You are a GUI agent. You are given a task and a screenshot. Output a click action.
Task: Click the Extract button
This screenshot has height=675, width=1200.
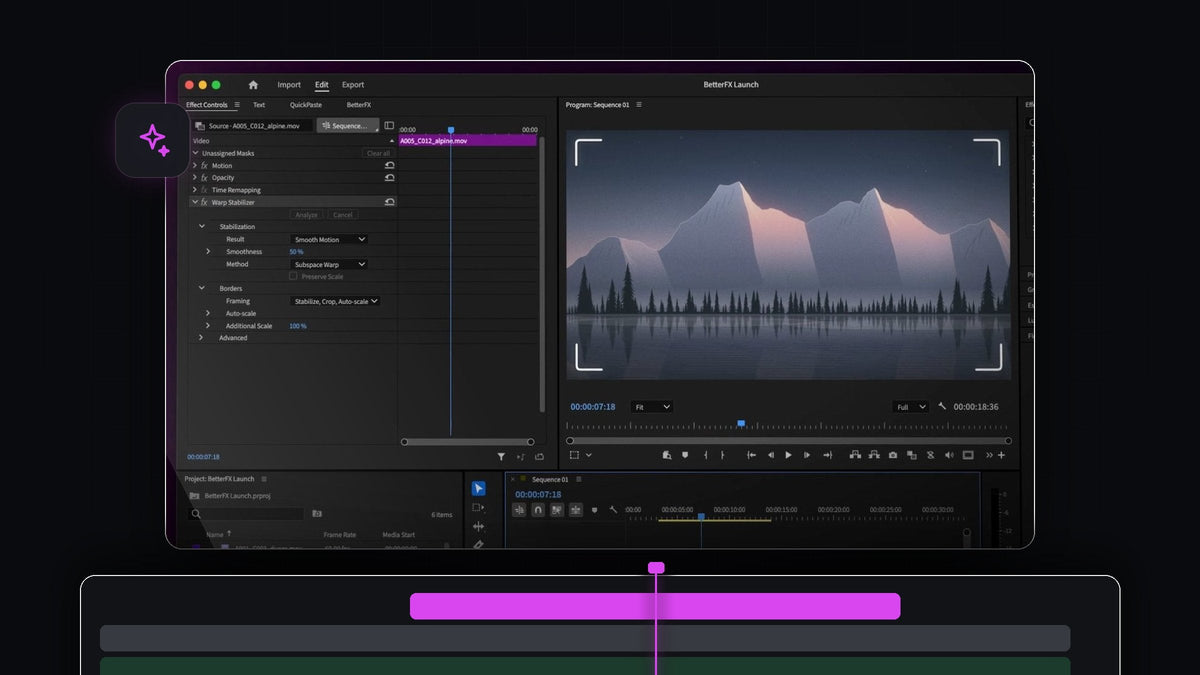(x=874, y=455)
